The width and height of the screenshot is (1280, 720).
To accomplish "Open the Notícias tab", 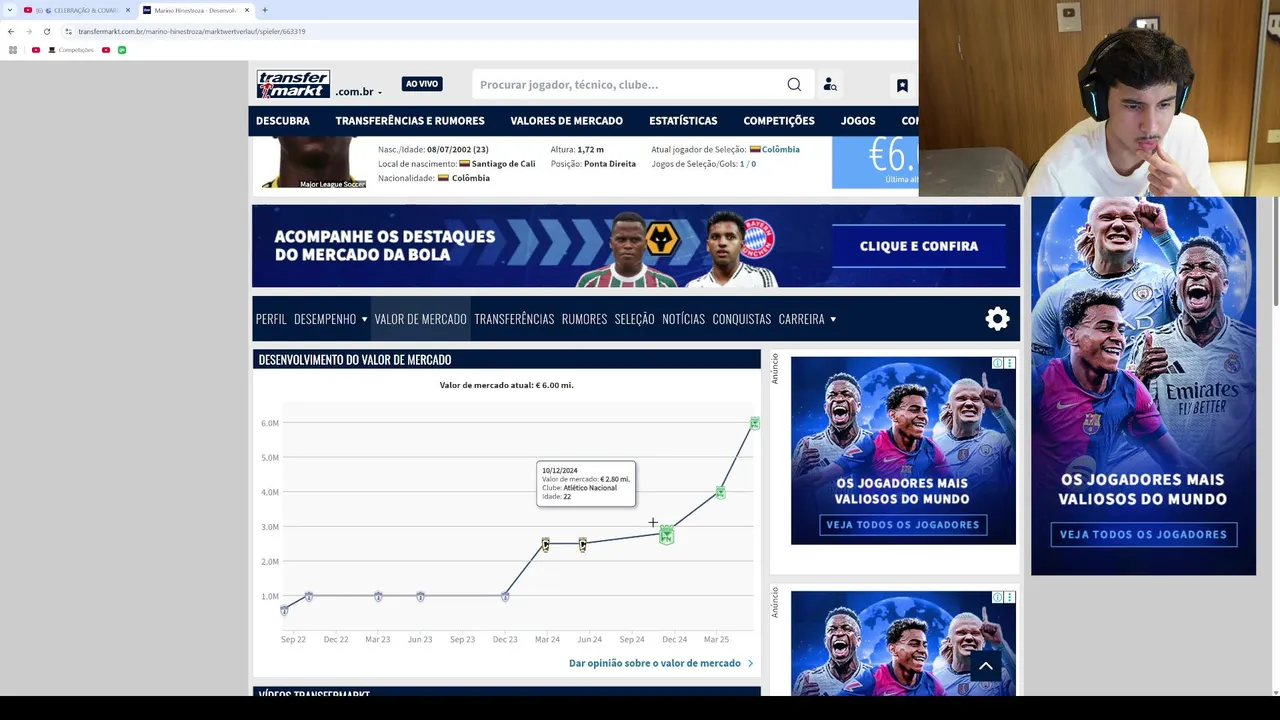I will (x=684, y=319).
